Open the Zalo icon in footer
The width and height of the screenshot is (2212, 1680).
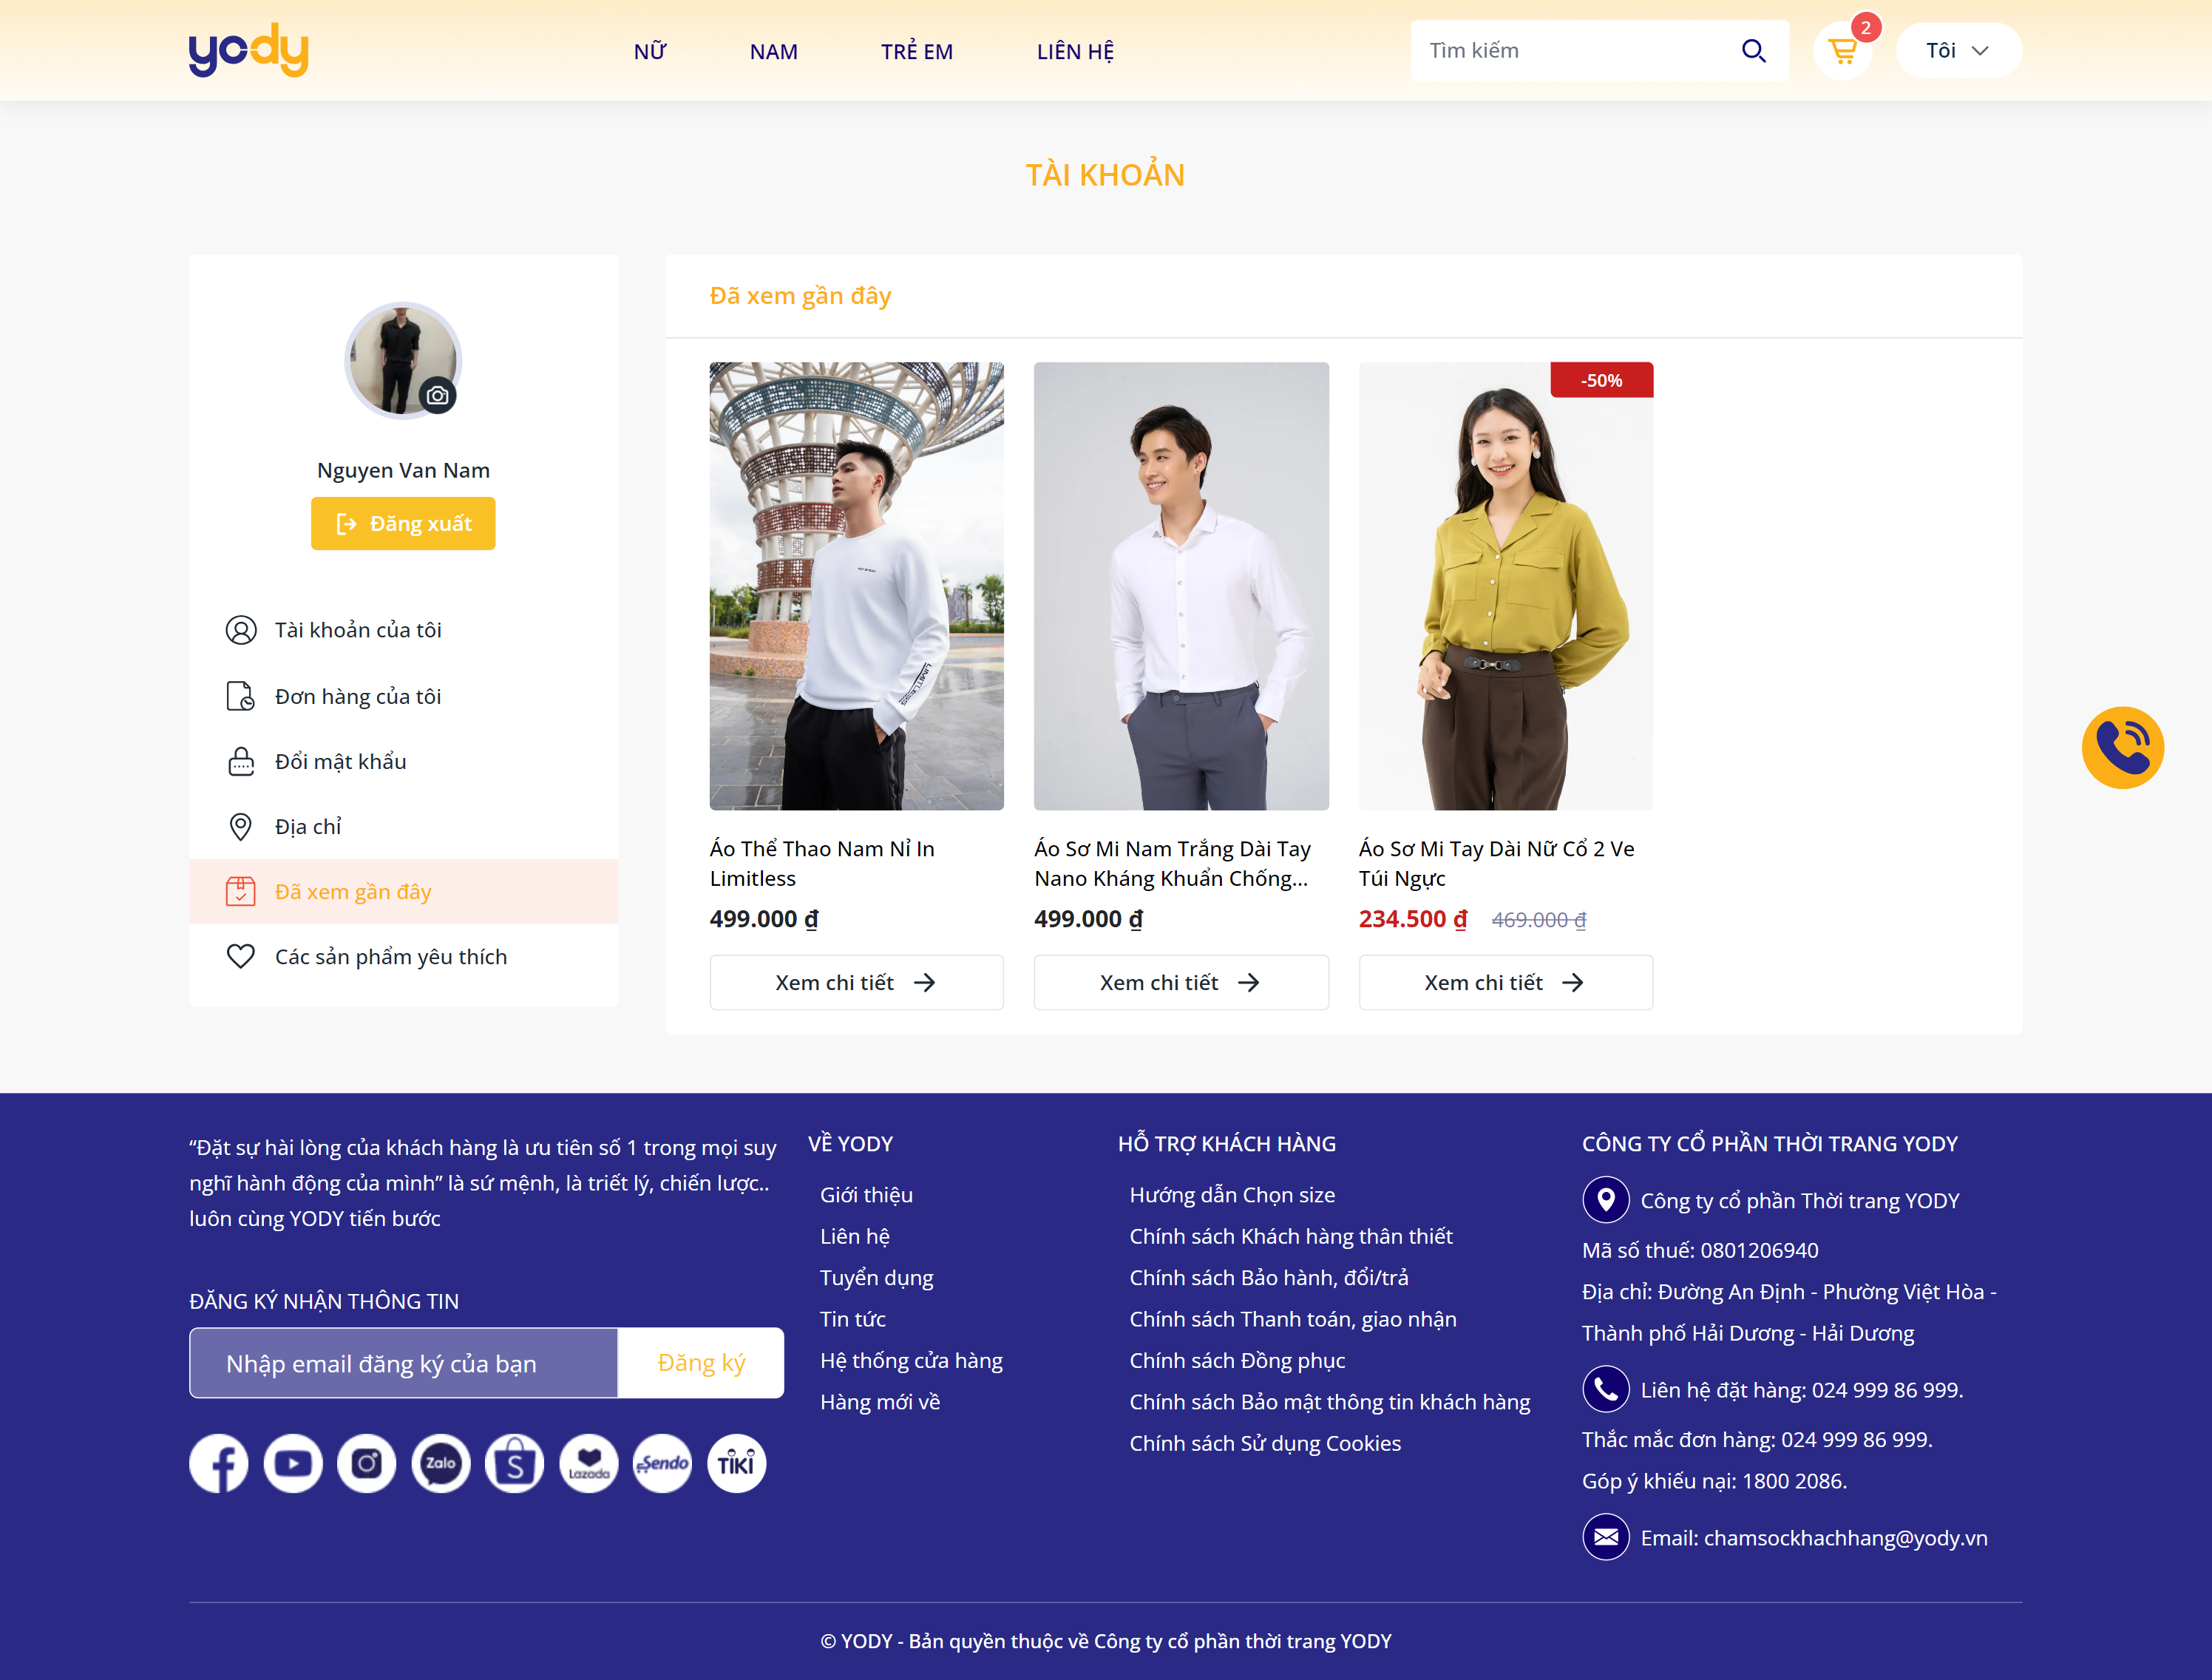point(441,1464)
